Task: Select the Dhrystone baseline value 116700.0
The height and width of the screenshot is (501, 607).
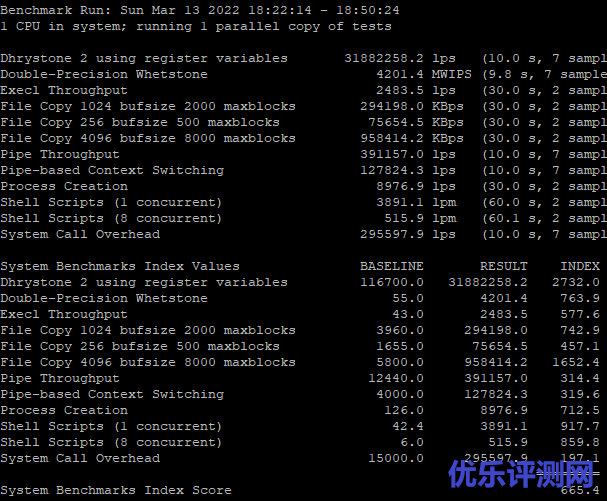Action: (x=392, y=282)
